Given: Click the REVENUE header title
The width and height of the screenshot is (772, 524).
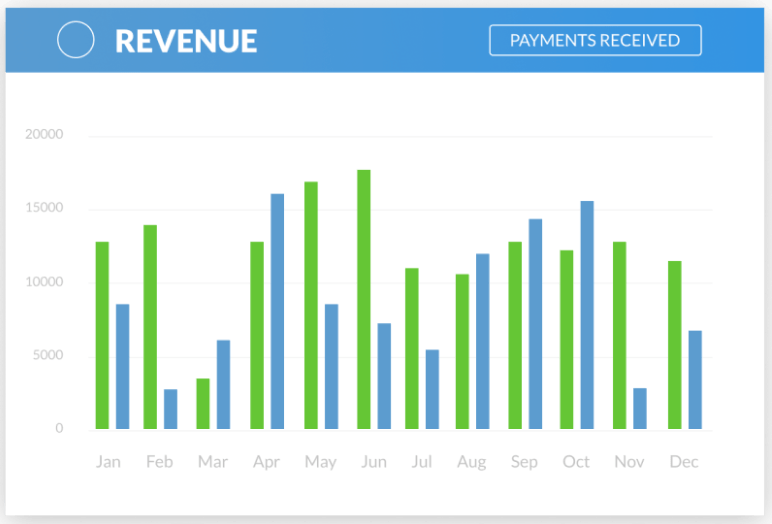Looking at the screenshot, I should 186,41.
